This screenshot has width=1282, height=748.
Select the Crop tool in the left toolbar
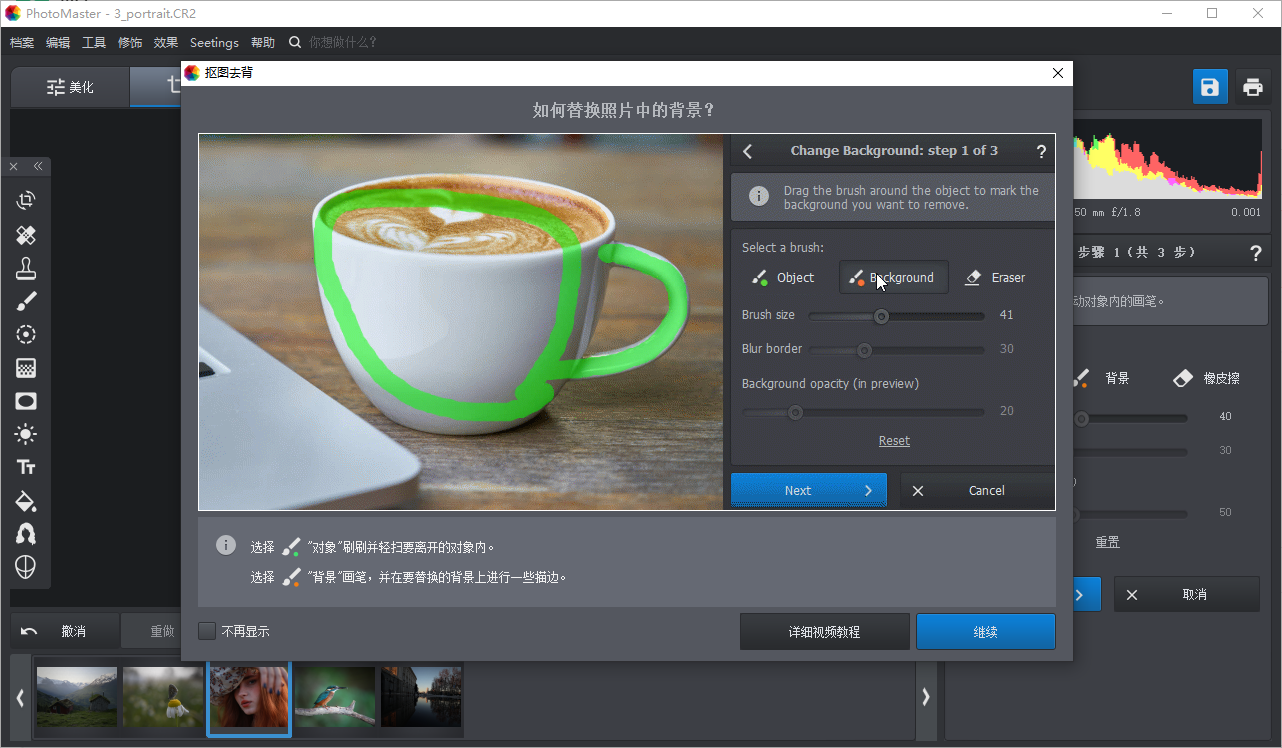tap(26, 199)
